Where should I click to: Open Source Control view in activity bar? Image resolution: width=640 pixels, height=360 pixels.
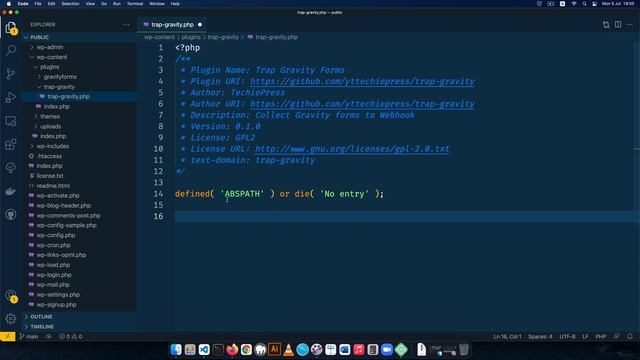[x=11, y=74]
